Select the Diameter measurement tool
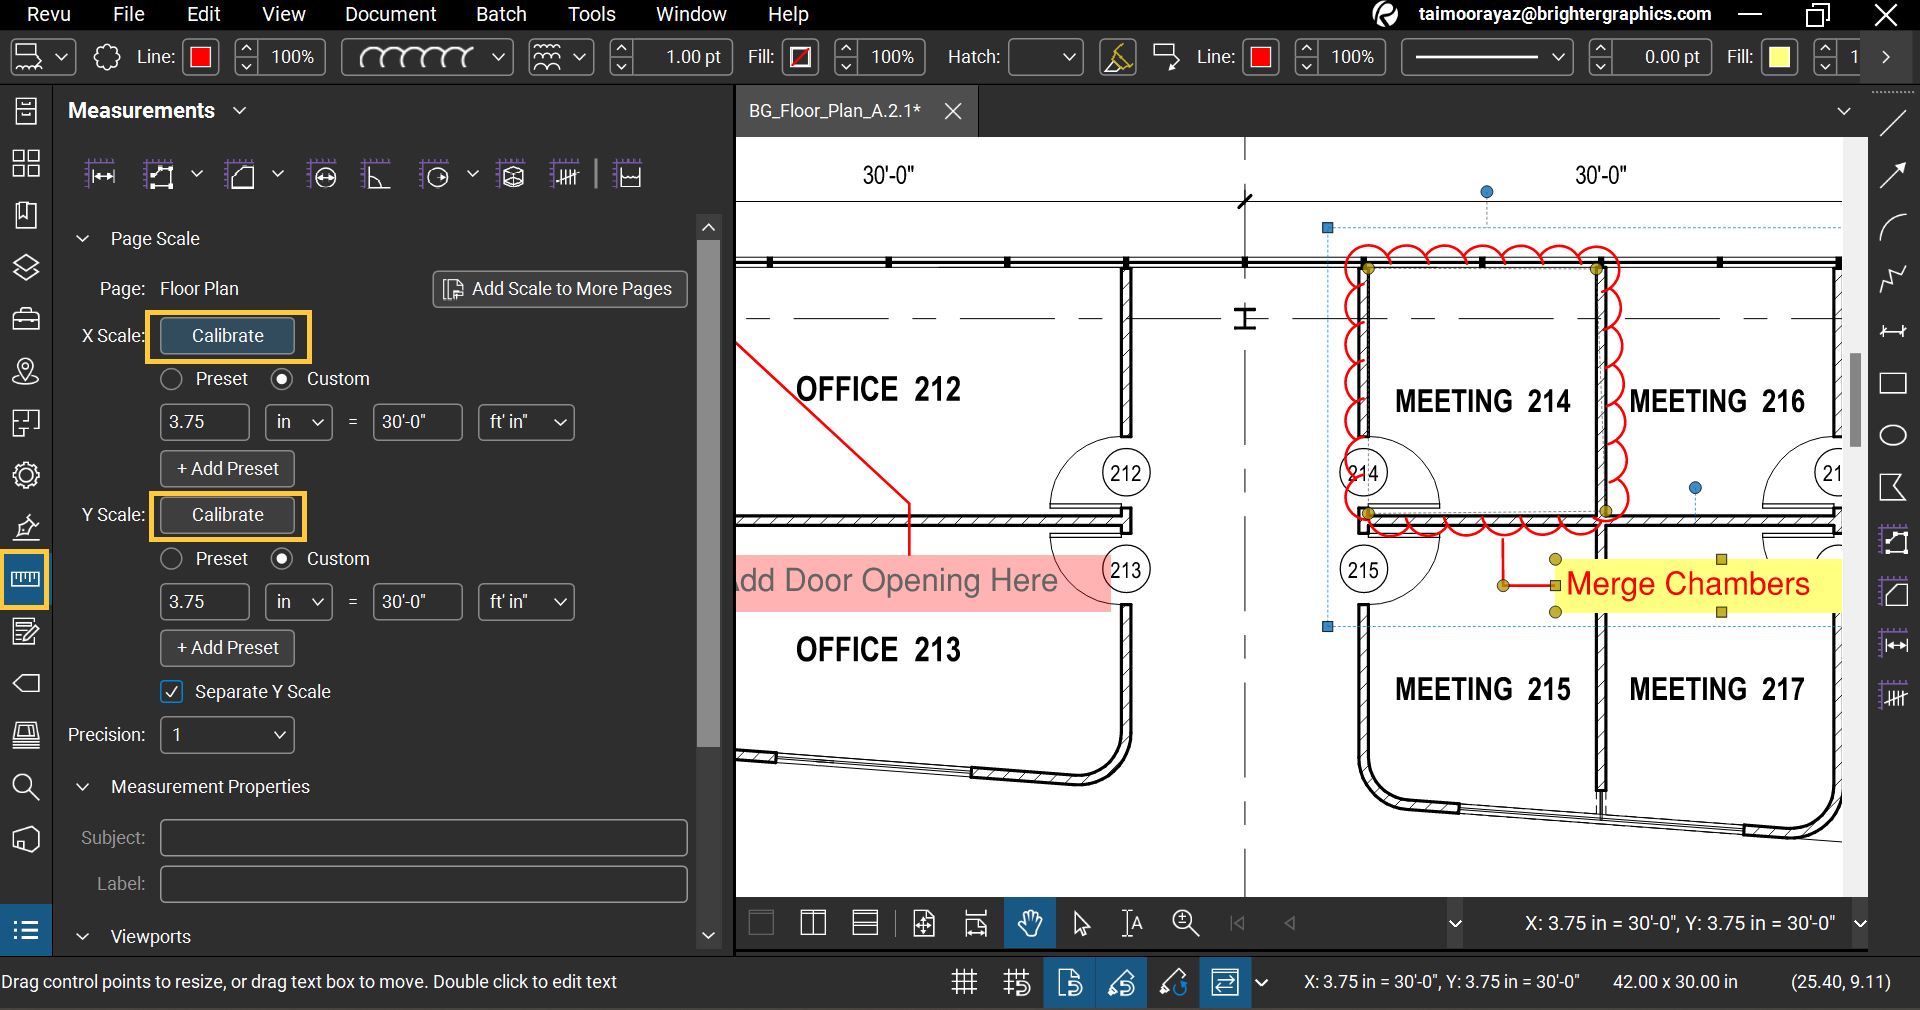 (x=322, y=174)
